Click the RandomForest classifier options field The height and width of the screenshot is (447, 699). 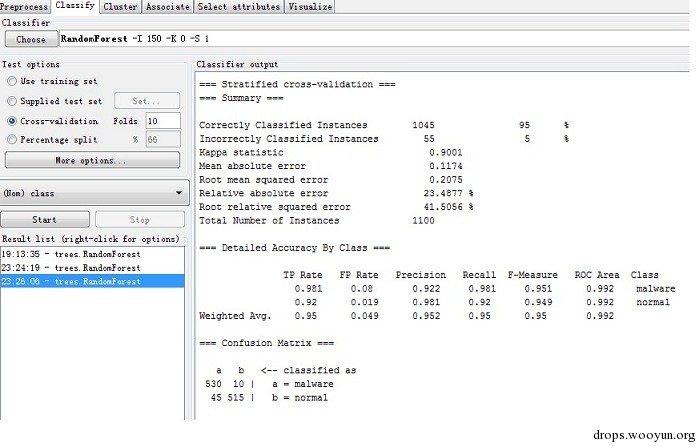pyautogui.click(x=374, y=39)
